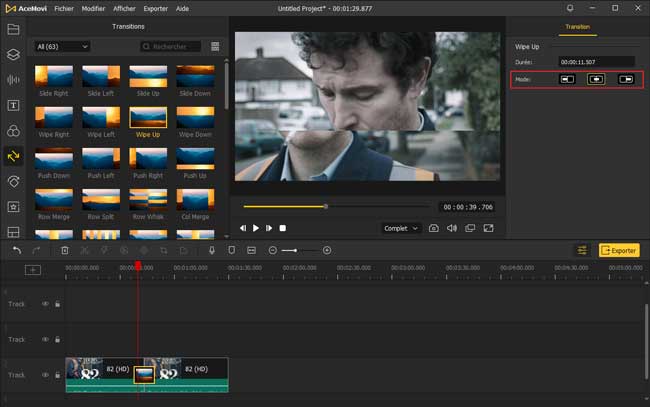Click the Undo arrow in timeline toolbar
Screen dimensions: 650x407
(17, 250)
